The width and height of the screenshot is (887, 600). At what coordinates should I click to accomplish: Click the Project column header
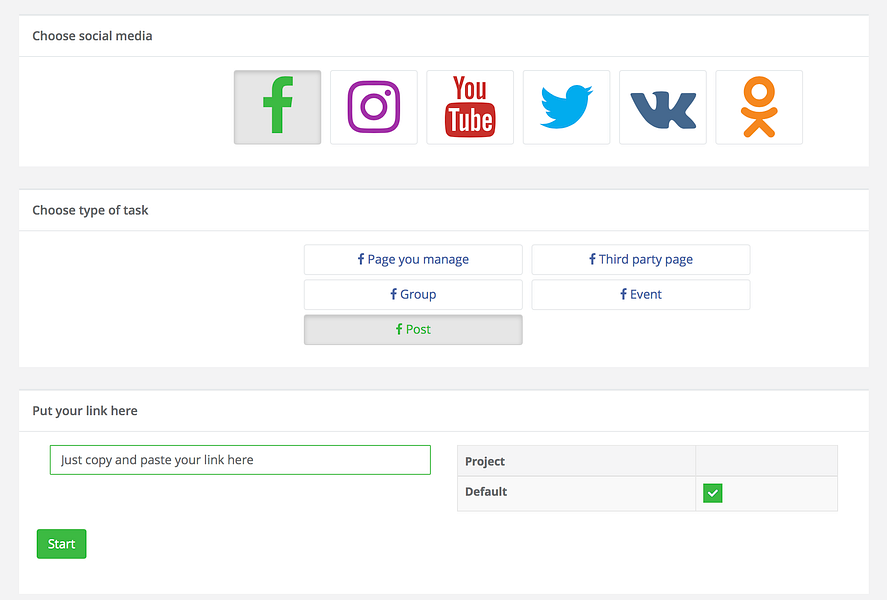pos(485,461)
